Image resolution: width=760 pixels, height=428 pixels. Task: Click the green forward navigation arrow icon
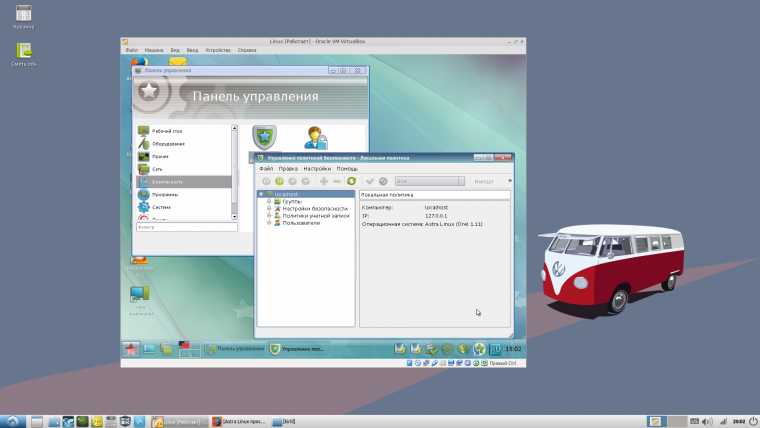(x=279, y=181)
